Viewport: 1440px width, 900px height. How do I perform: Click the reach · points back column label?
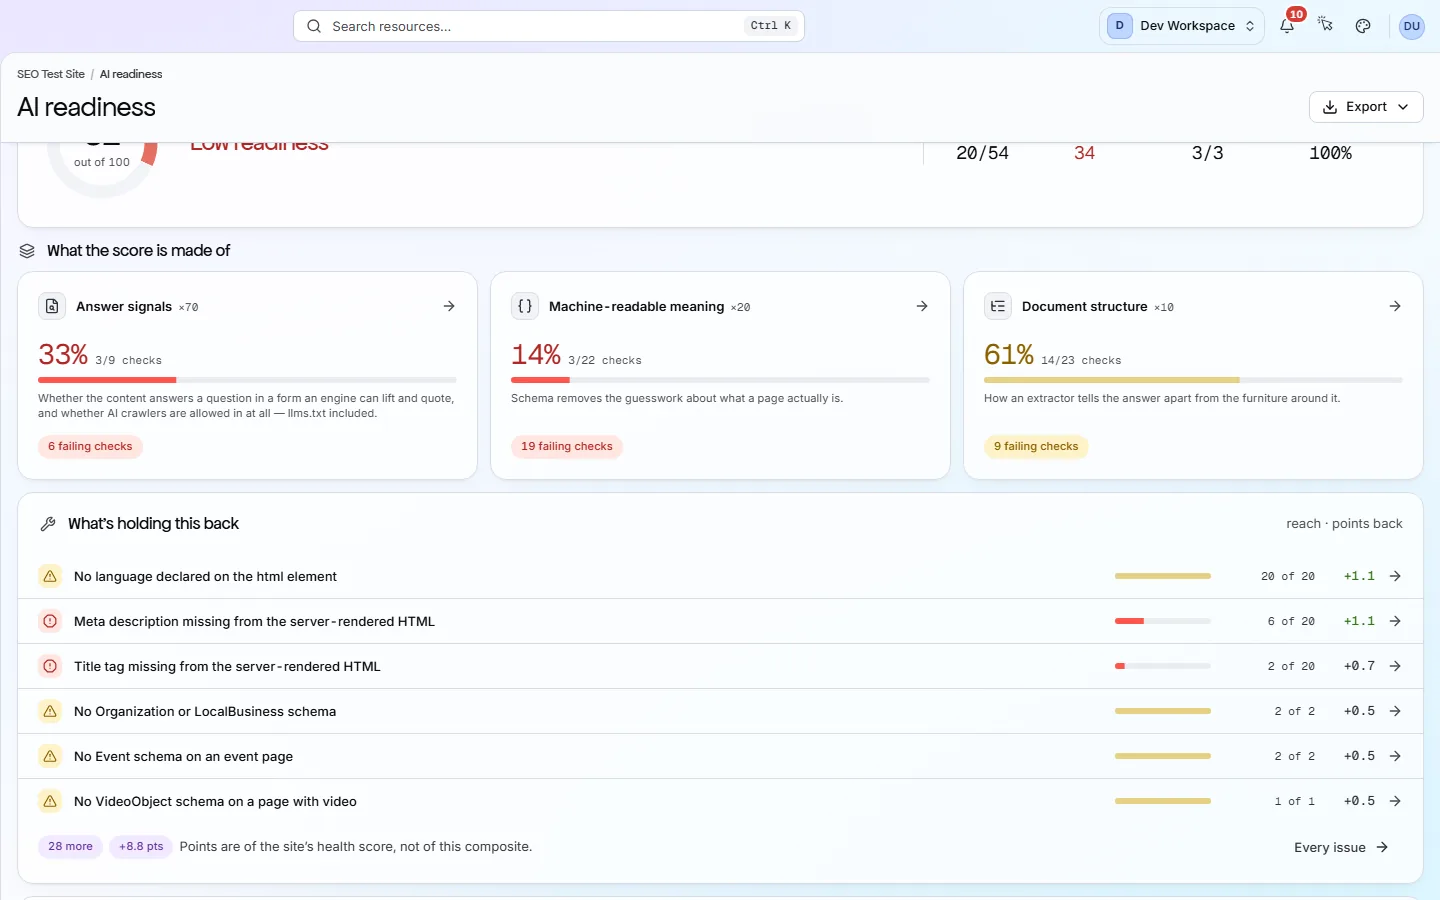click(x=1344, y=524)
